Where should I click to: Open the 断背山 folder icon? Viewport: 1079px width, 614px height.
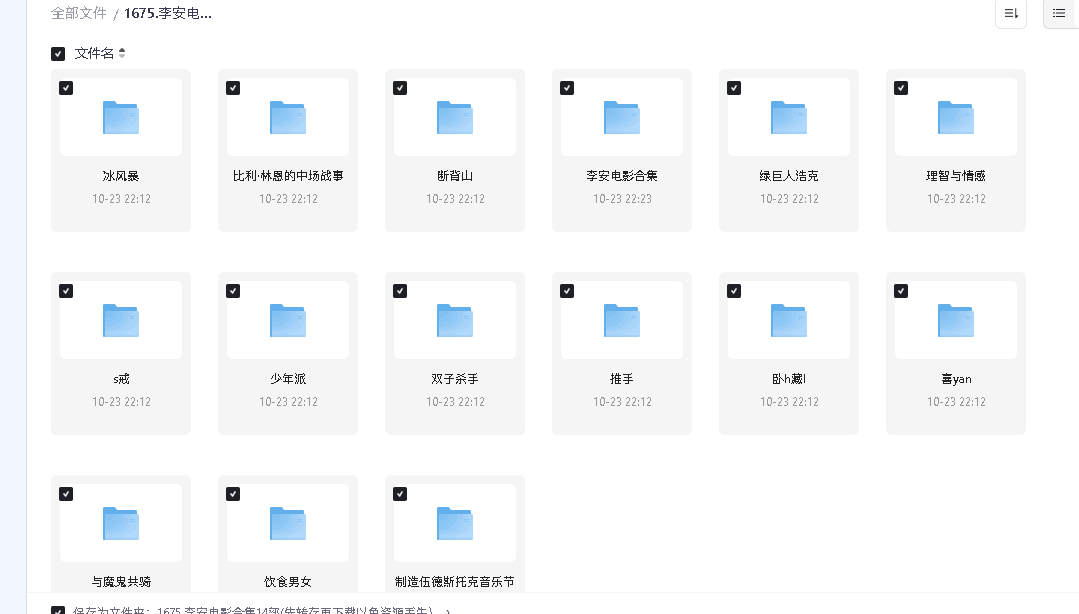click(454, 116)
